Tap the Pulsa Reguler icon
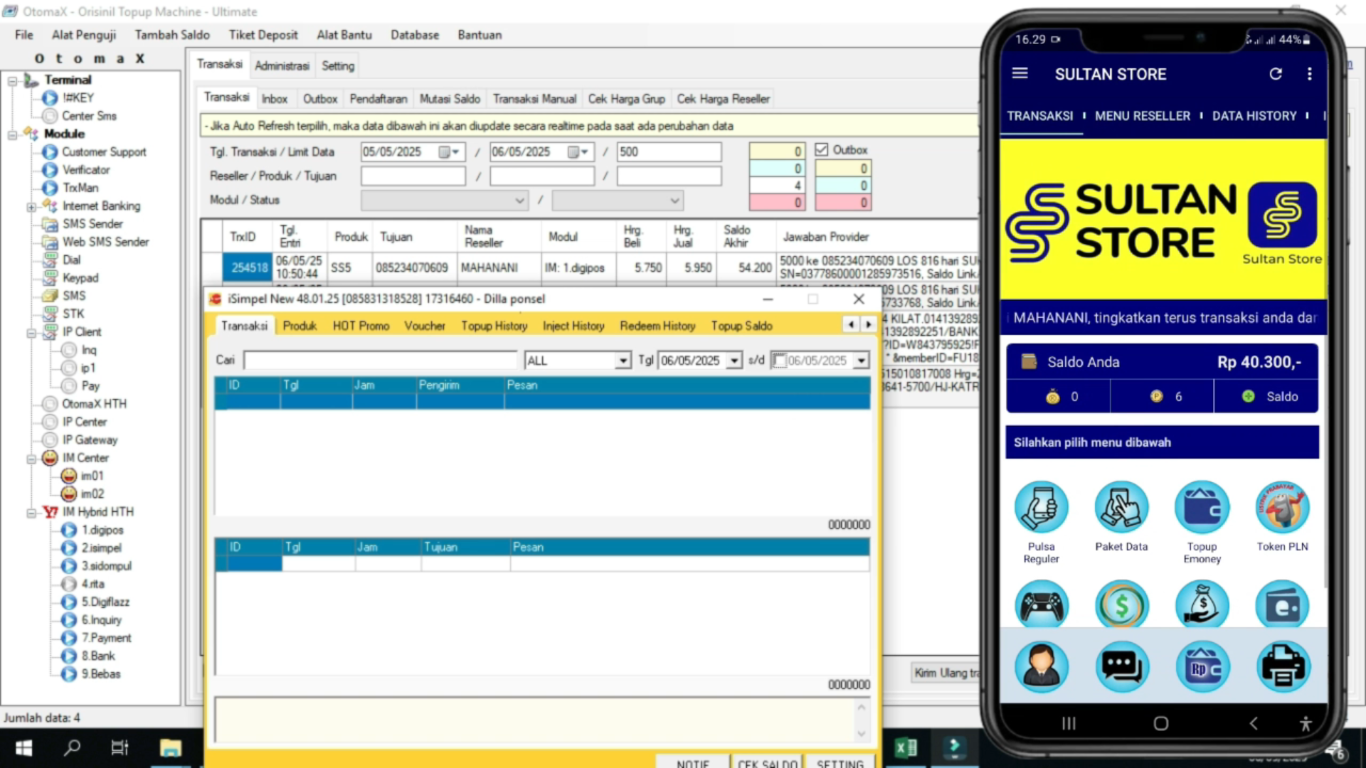 coord(1041,507)
